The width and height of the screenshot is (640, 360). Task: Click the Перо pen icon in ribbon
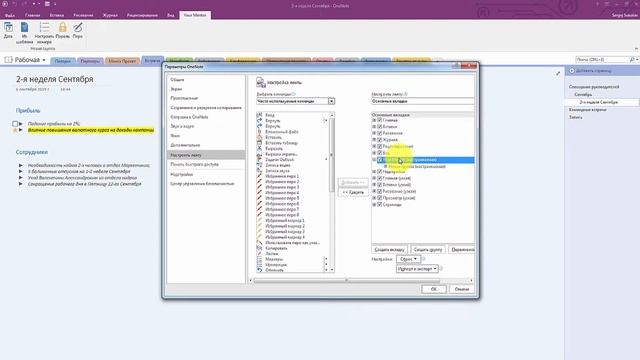pos(78,27)
